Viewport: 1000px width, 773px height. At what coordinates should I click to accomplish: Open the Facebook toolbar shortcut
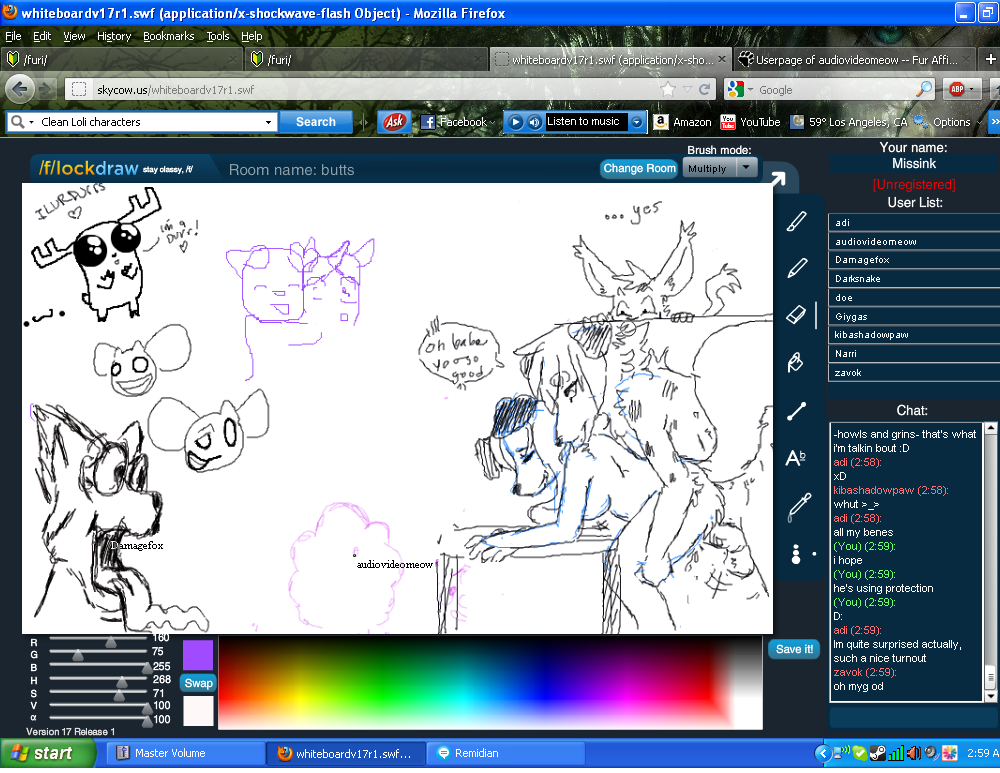point(454,122)
